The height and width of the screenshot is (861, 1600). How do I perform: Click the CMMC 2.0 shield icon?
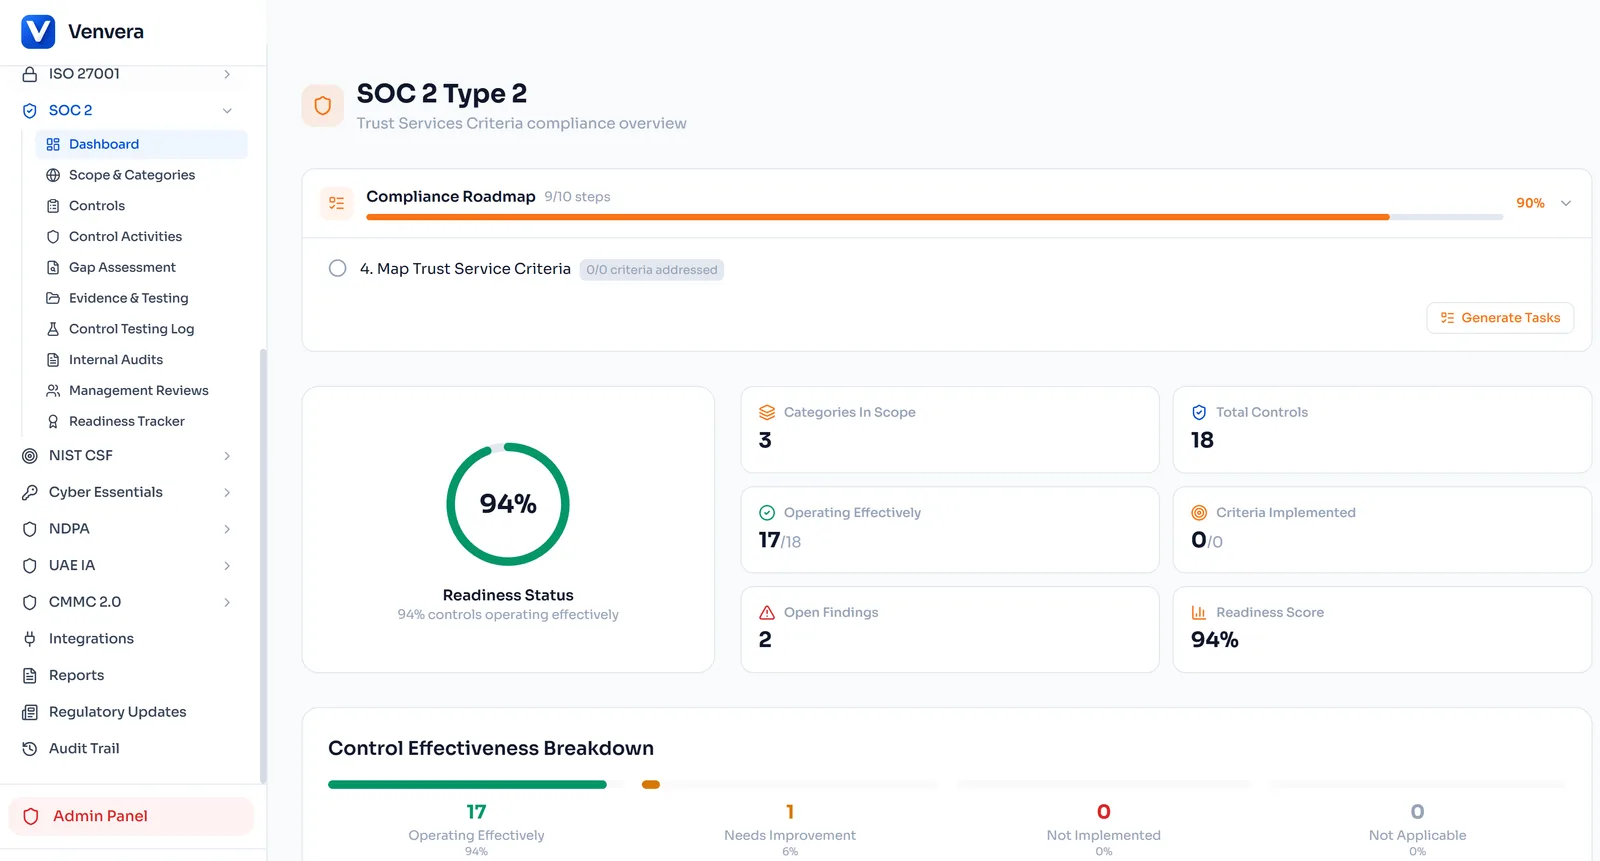(x=30, y=602)
